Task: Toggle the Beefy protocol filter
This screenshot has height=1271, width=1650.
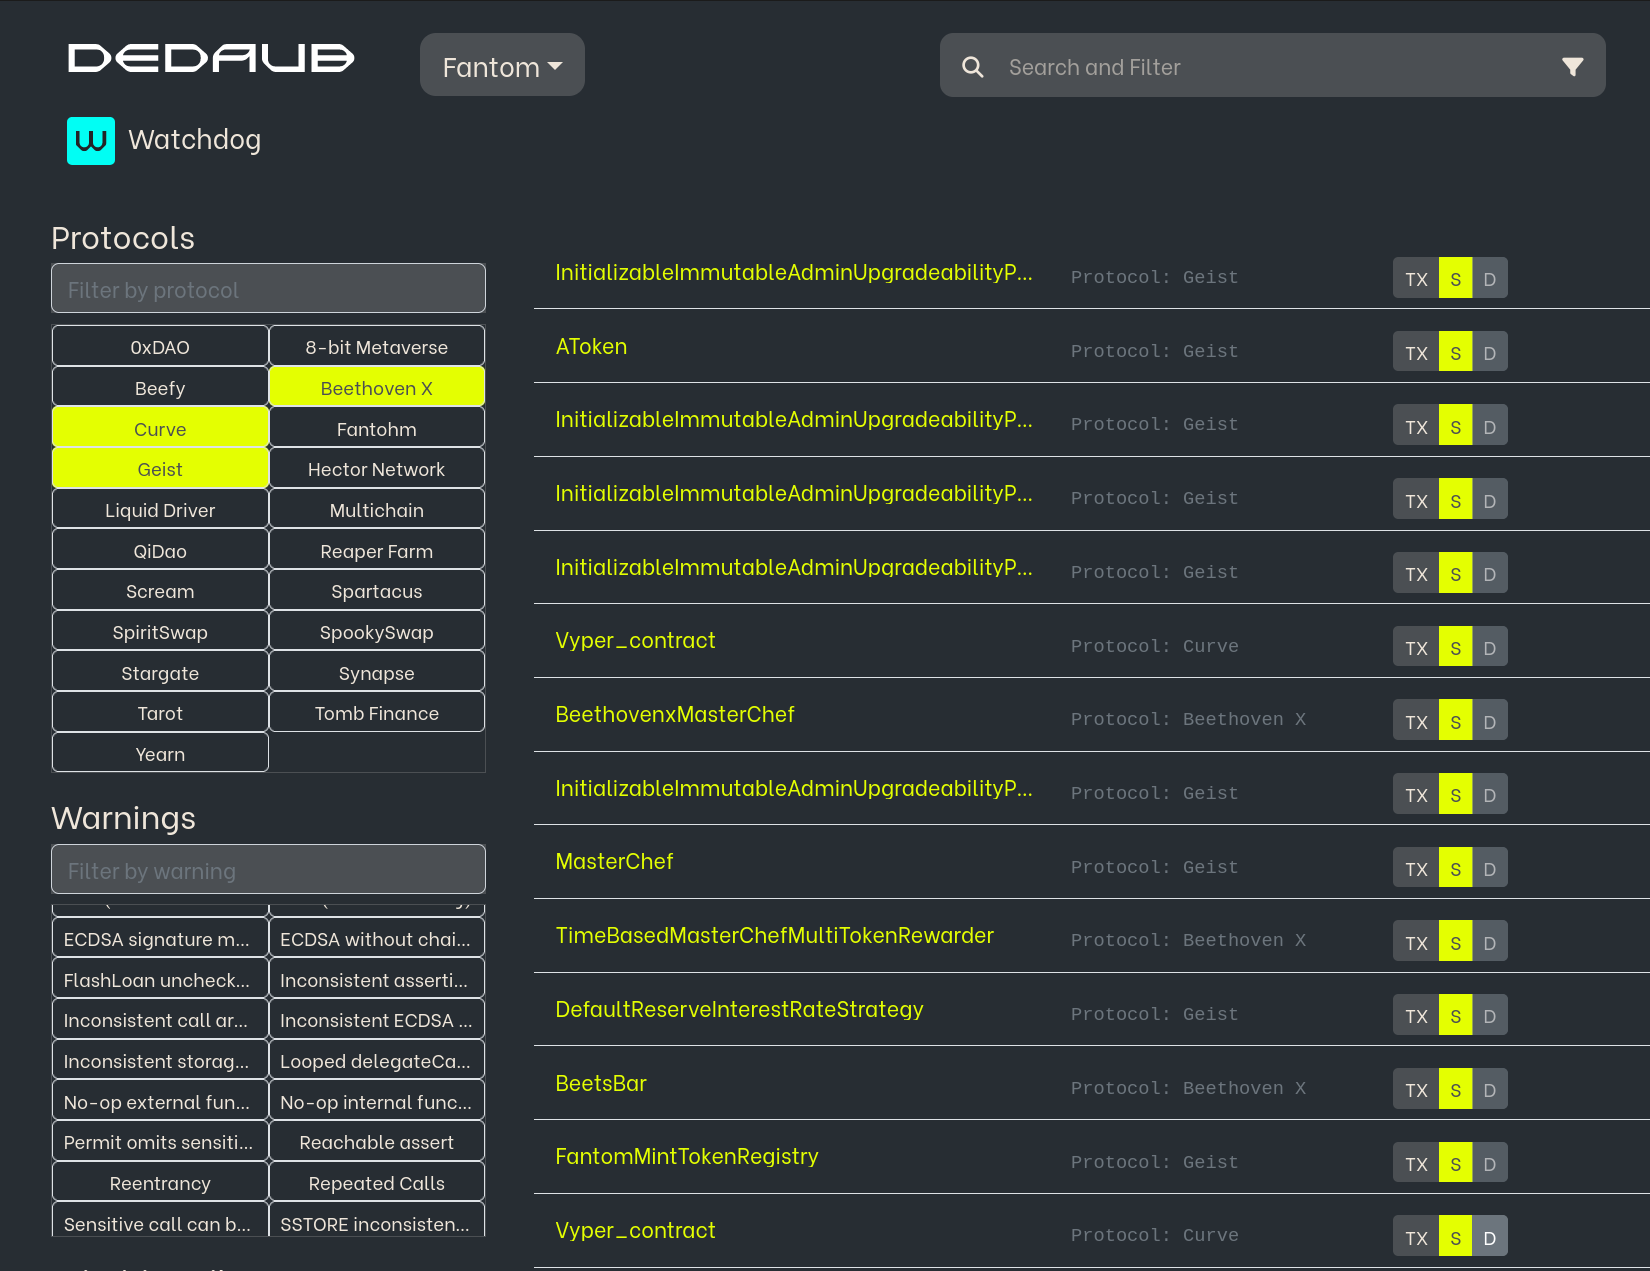Action: pos(160,388)
